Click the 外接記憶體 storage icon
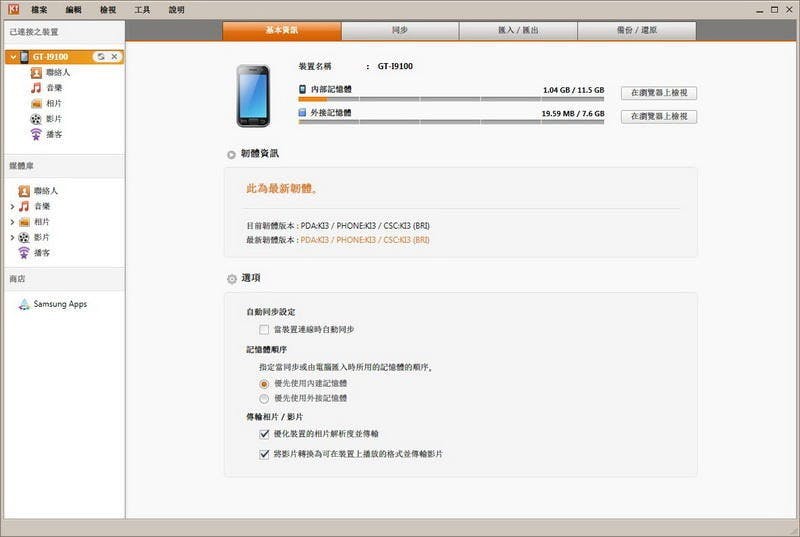The height and width of the screenshot is (537, 800). (x=302, y=113)
